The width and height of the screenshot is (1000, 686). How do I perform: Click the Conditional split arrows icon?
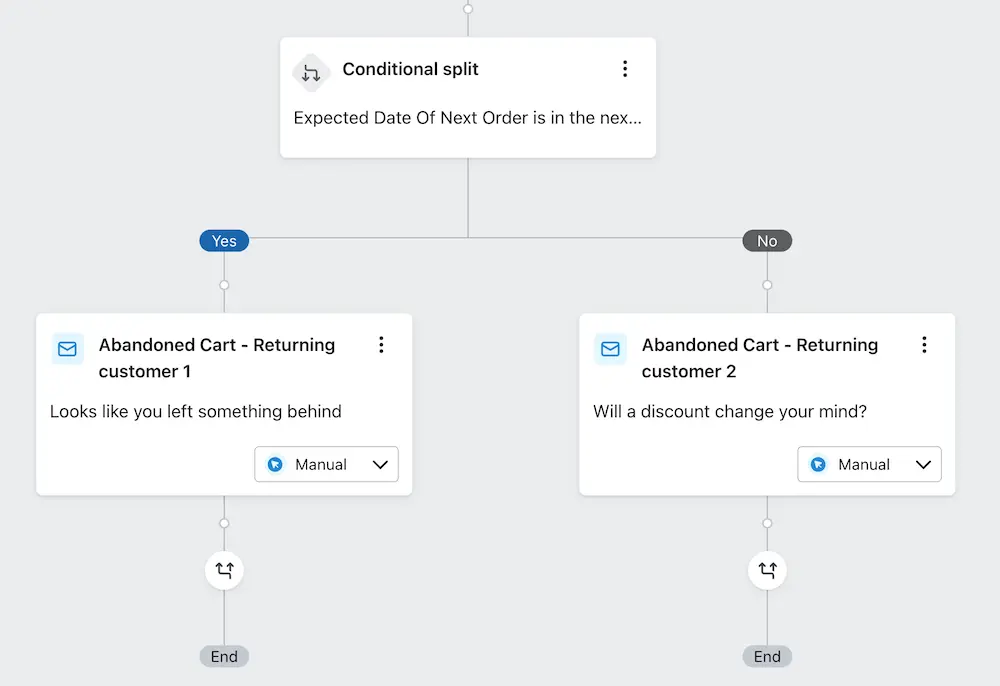pyautogui.click(x=310, y=73)
